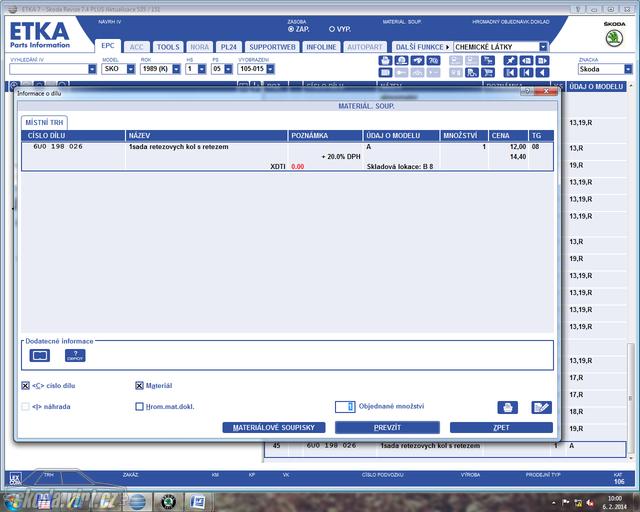Click the handshake icon in the main toolbar
This screenshot has height=512, width=640.
(x=417, y=61)
